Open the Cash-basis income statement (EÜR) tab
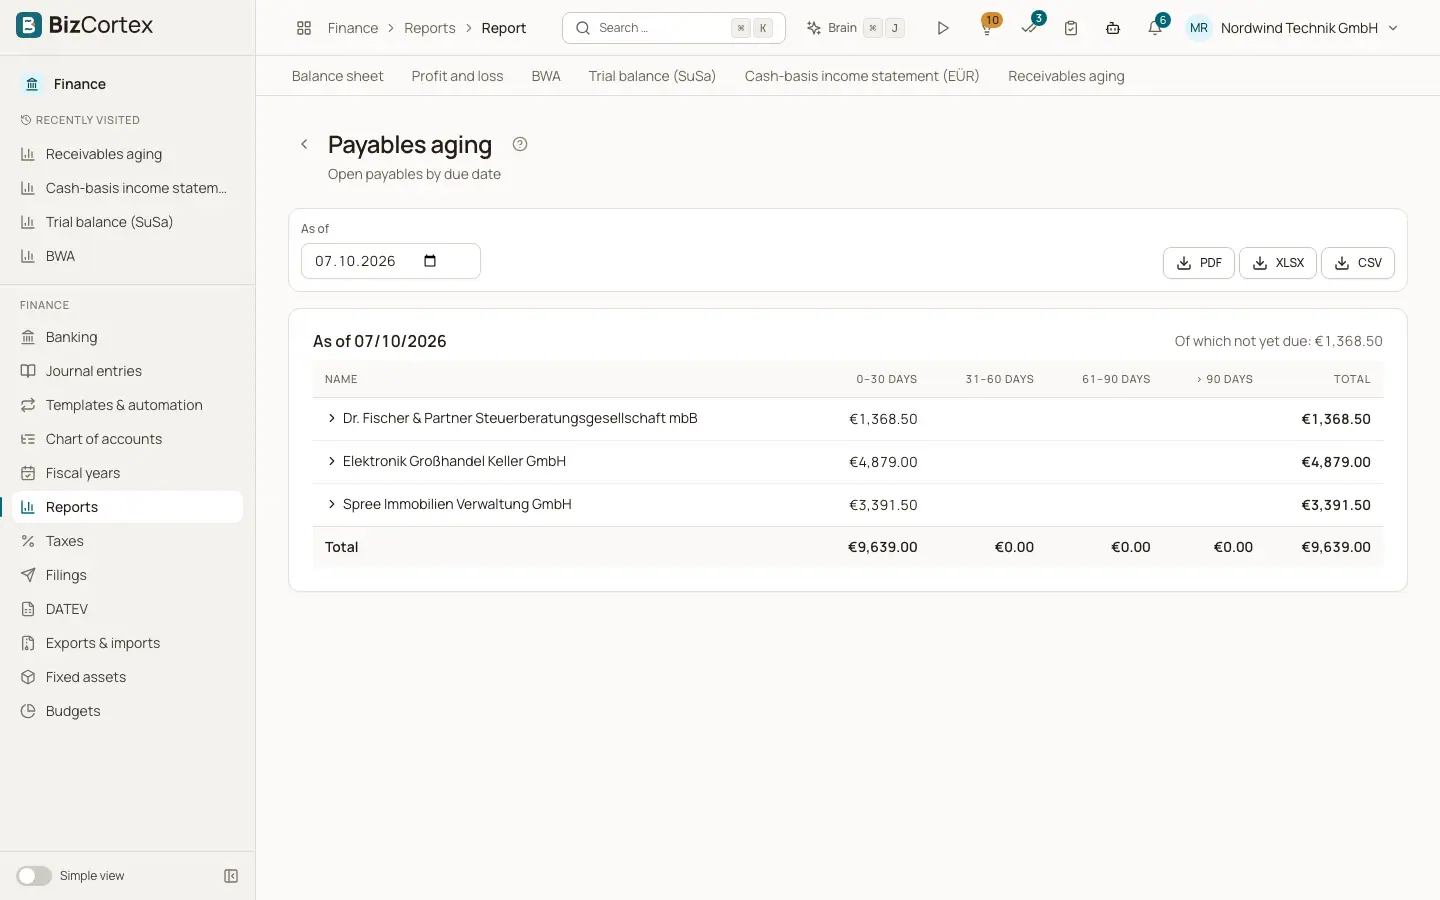The image size is (1440, 900). point(862,76)
